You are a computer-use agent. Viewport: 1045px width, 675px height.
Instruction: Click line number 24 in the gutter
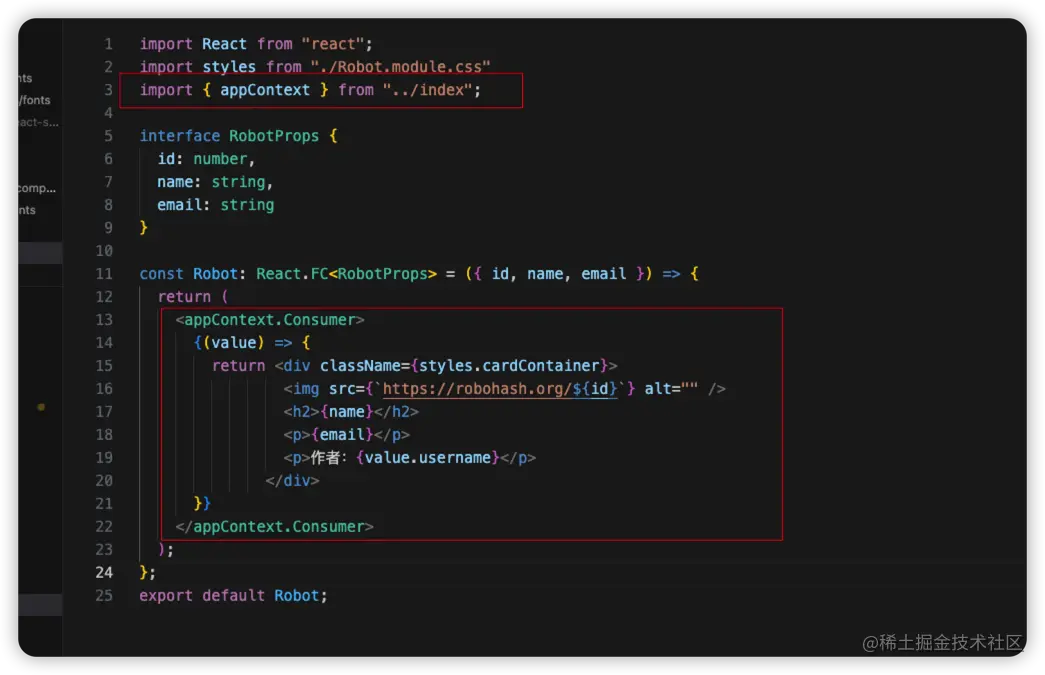tap(104, 572)
